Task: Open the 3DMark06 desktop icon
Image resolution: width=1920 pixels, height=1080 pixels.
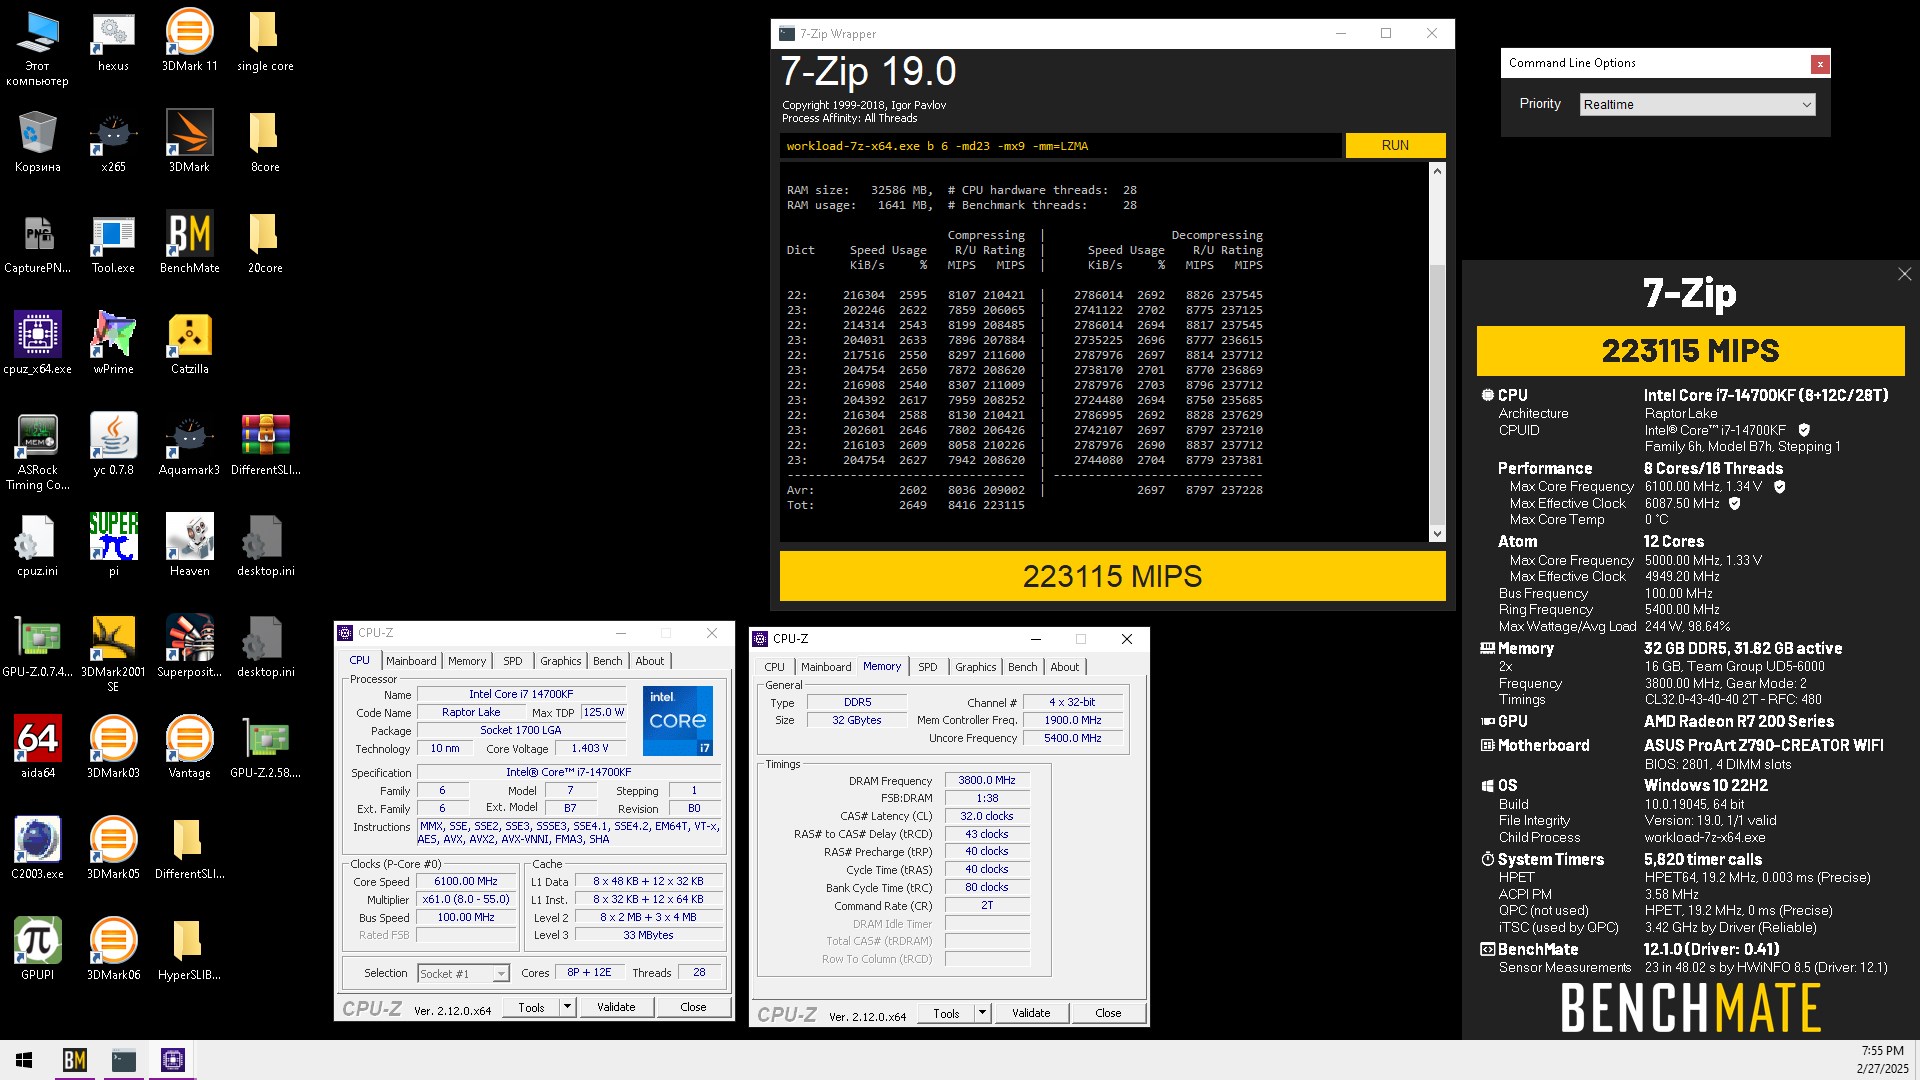Action: point(113,949)
